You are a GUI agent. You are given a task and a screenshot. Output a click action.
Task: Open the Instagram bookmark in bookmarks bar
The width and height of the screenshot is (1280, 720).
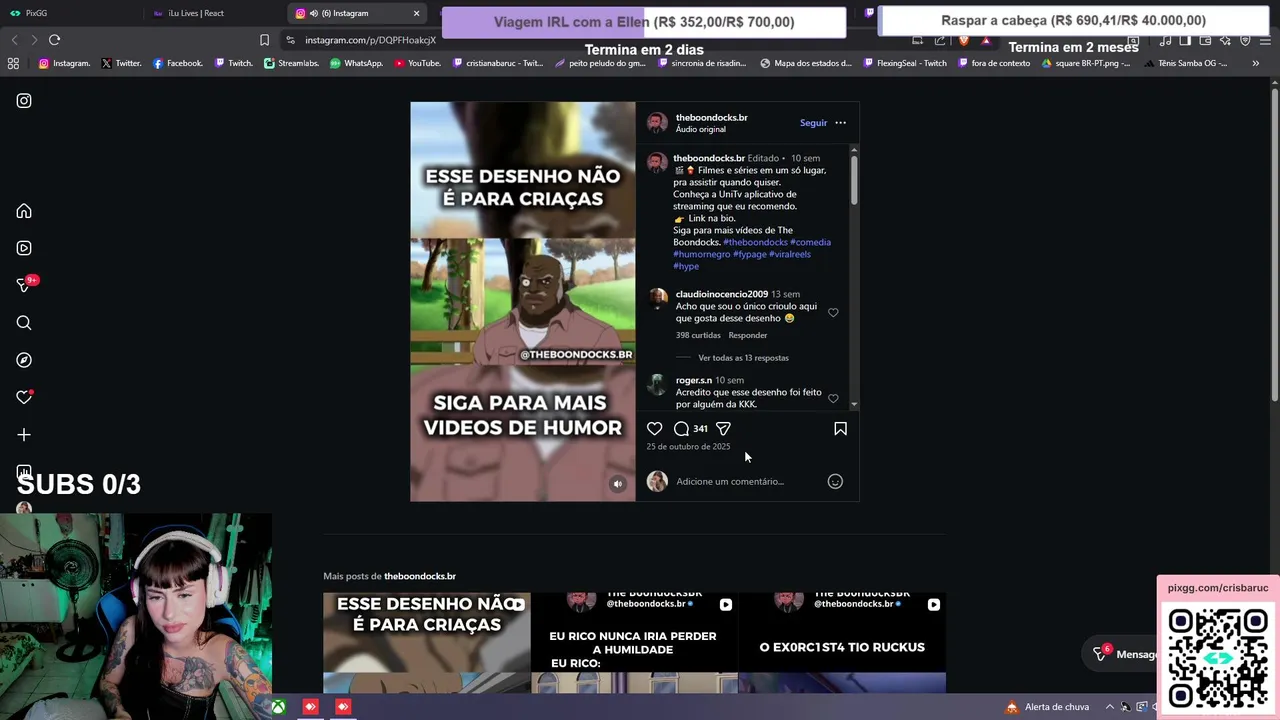[x=64, y=63]
